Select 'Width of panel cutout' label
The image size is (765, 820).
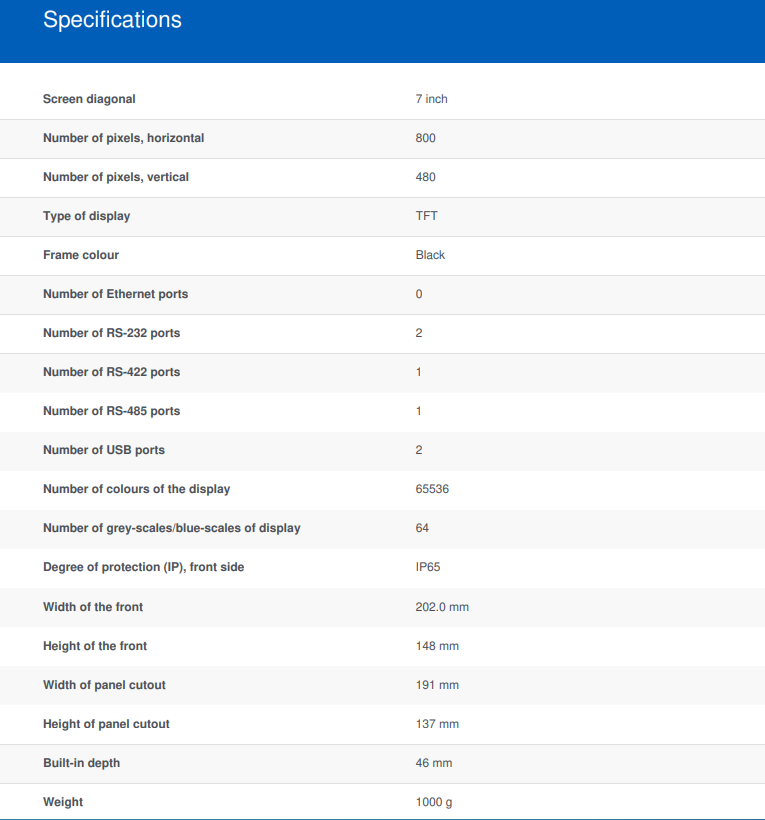(104, 685)
